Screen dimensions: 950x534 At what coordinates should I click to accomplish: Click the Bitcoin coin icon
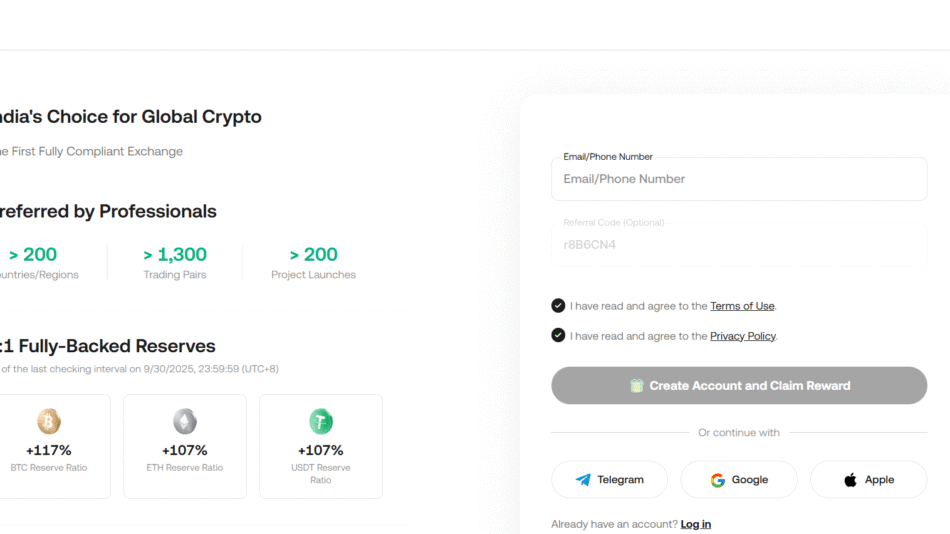[49, 421]
